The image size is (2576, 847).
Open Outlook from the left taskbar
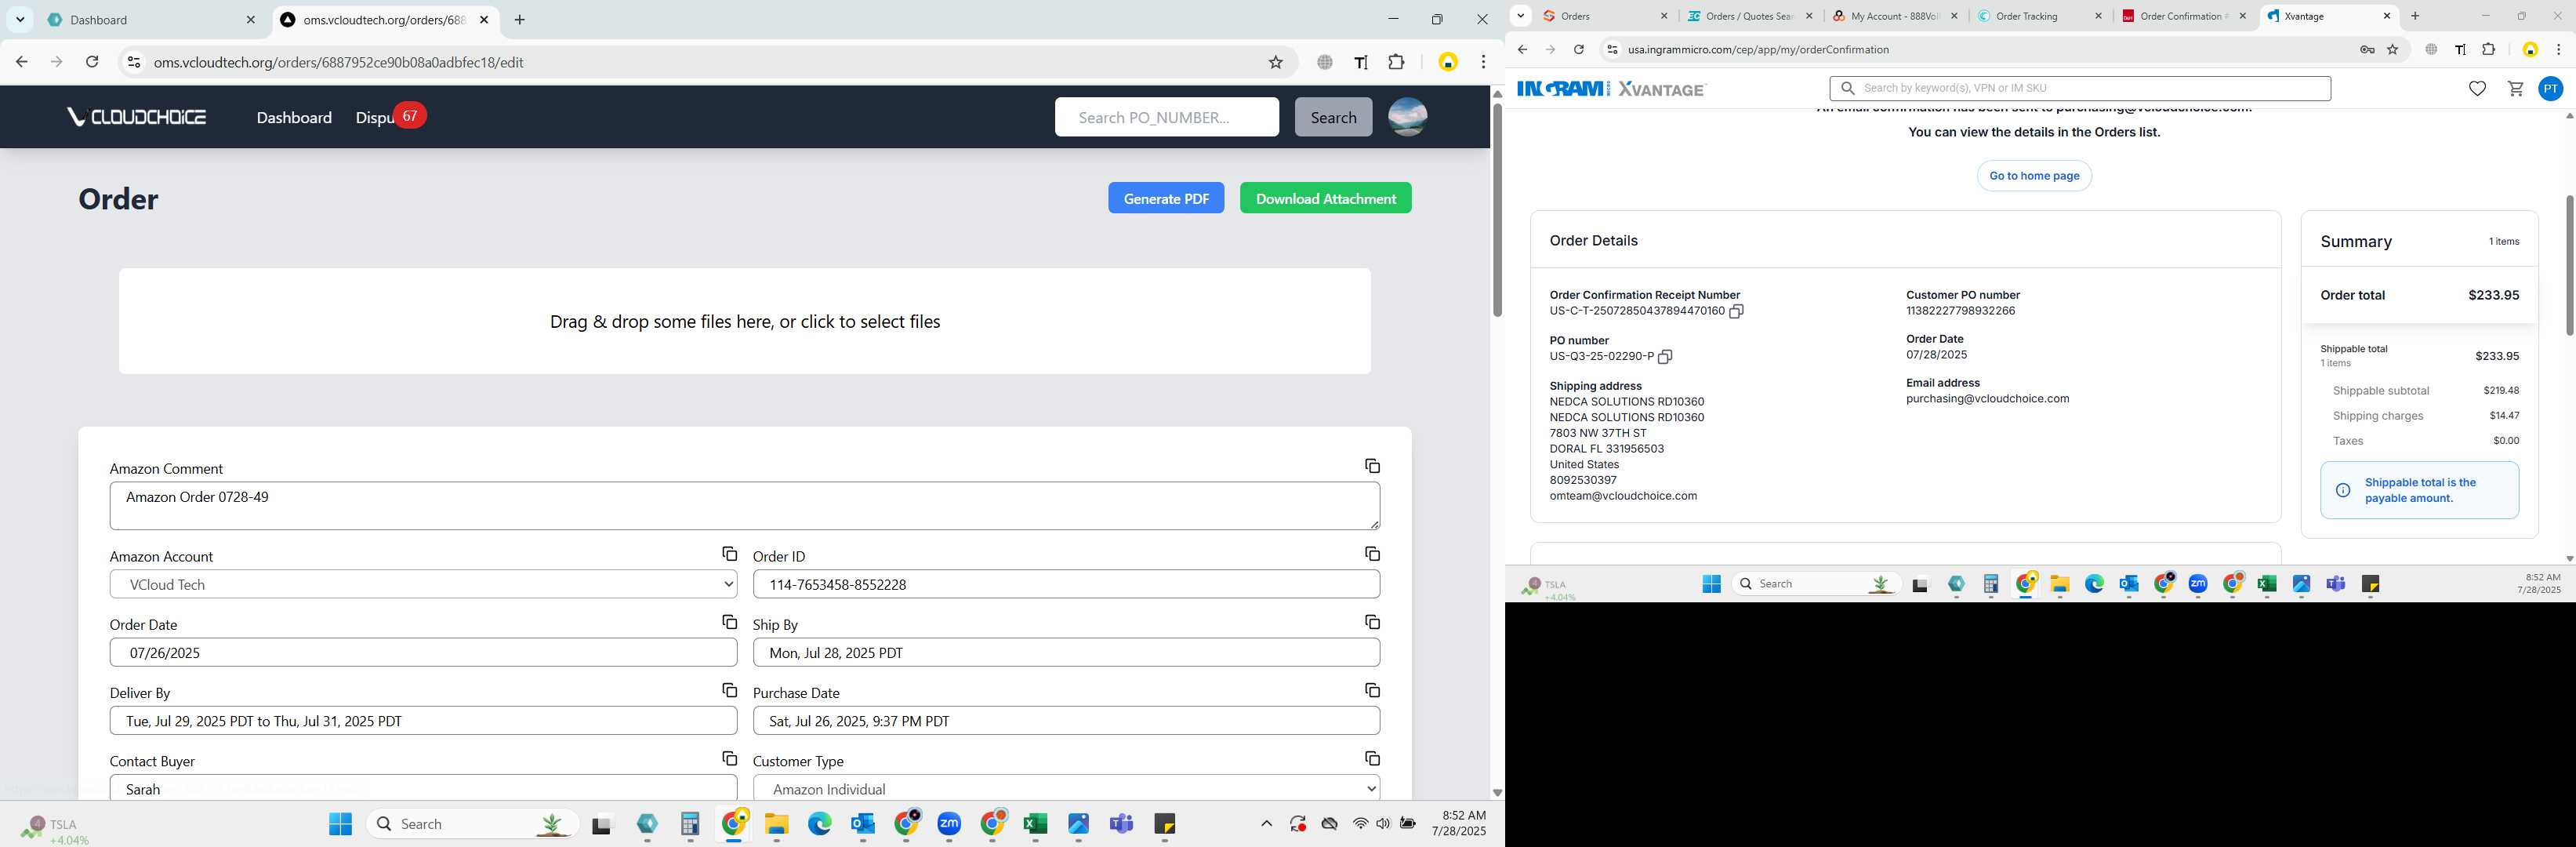click(x=863, y=824)
